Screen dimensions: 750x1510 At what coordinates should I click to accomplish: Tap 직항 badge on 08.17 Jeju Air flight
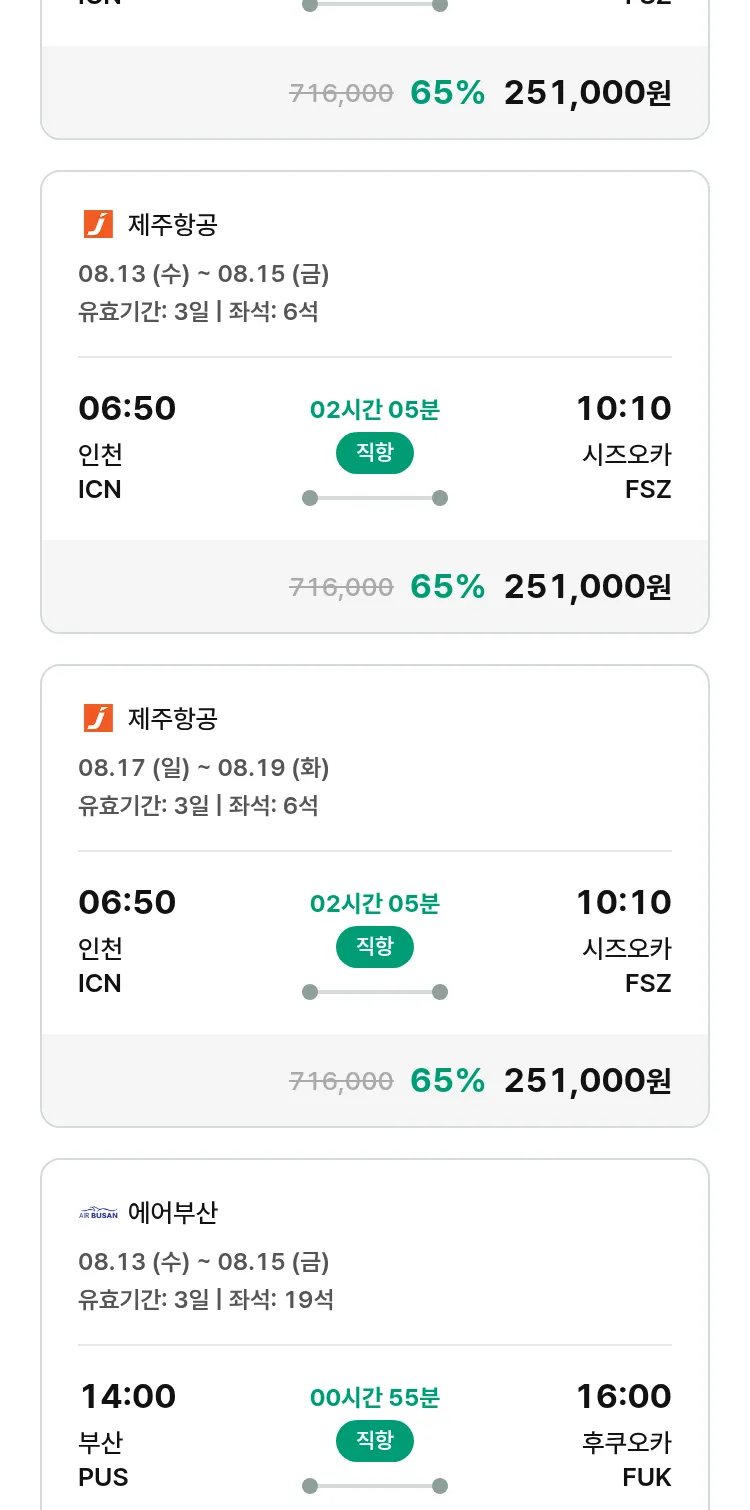click(x=375, y=947)
